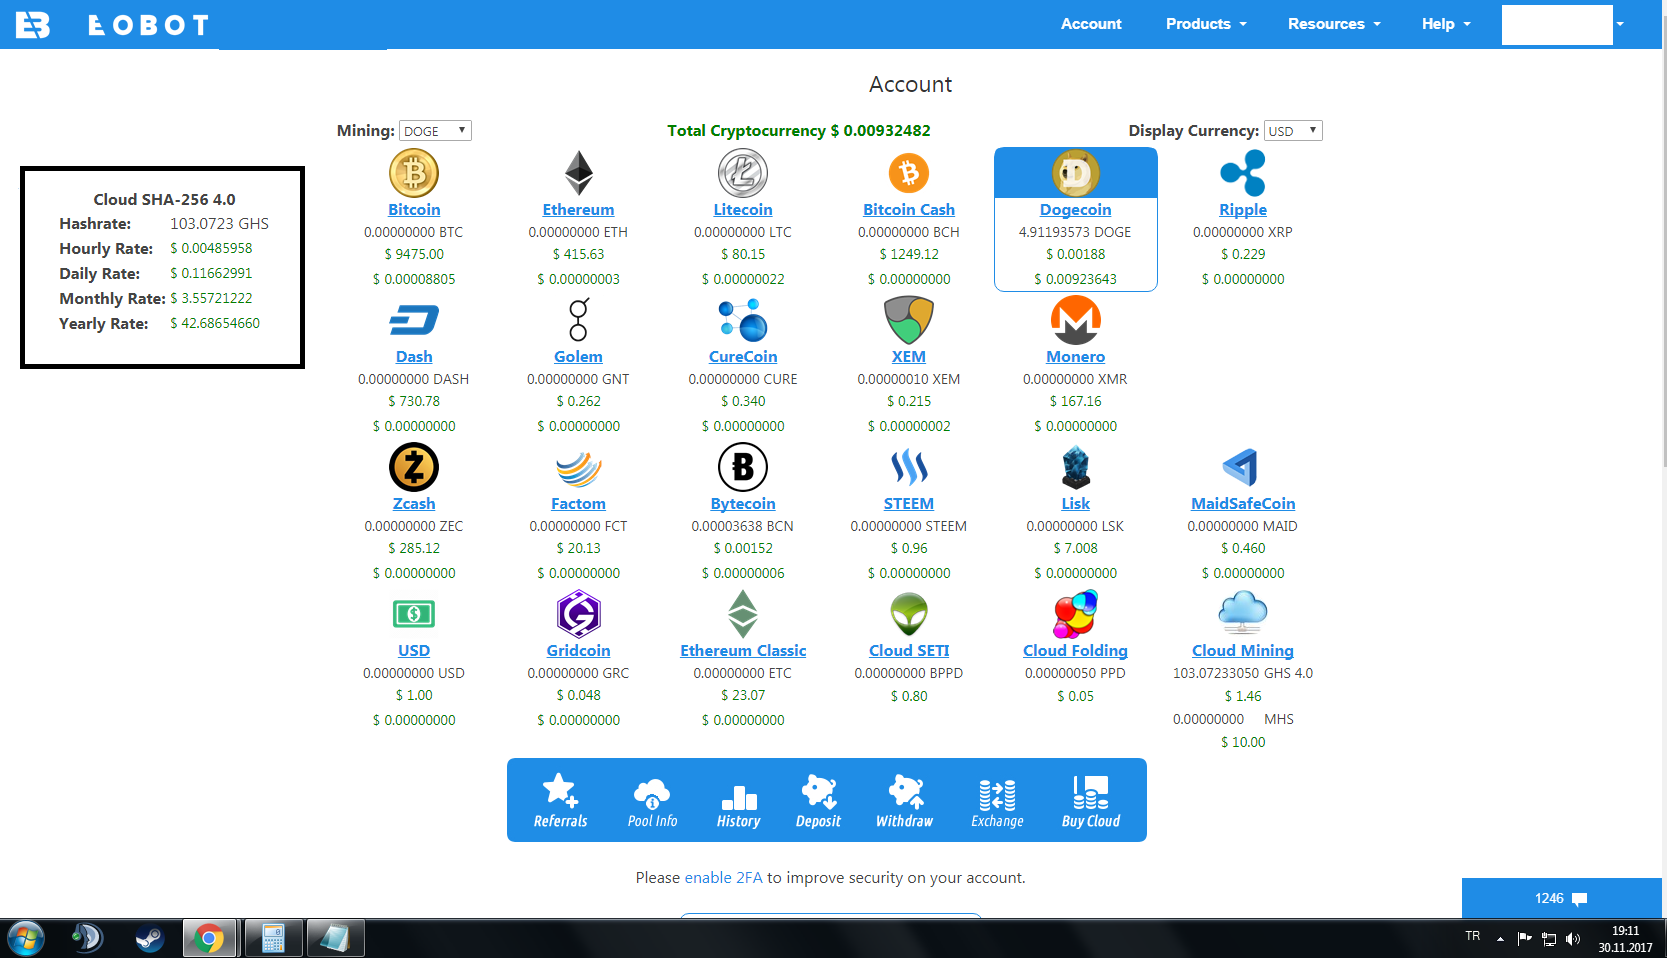Click the USD banknote icon
Screen dimensions: 1667x958
tap(414, 614)
